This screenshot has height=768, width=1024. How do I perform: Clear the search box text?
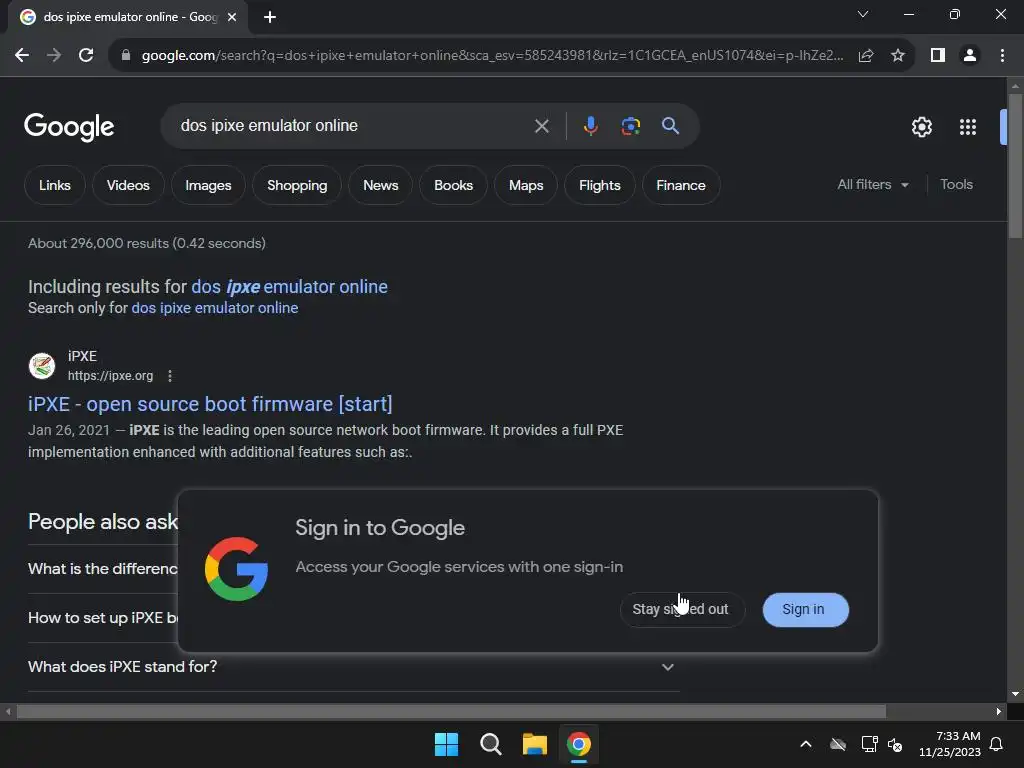[x=541, y=126]
